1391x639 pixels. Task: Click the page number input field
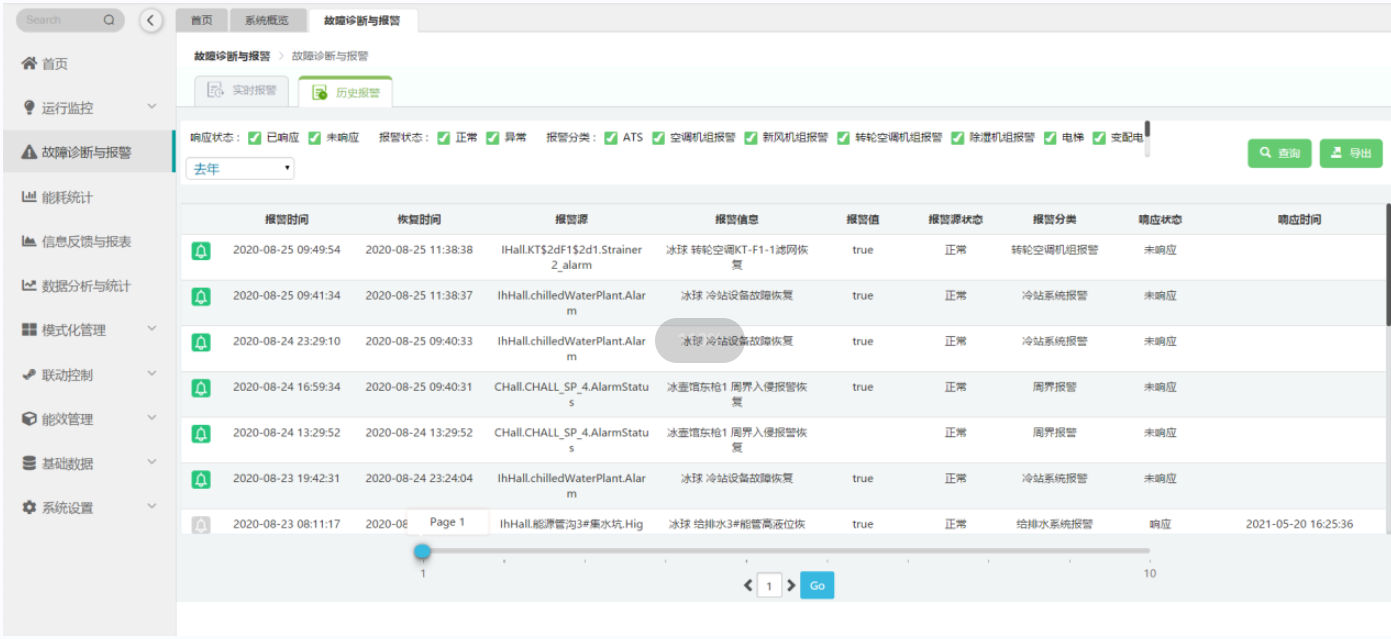tap(769, 586)
